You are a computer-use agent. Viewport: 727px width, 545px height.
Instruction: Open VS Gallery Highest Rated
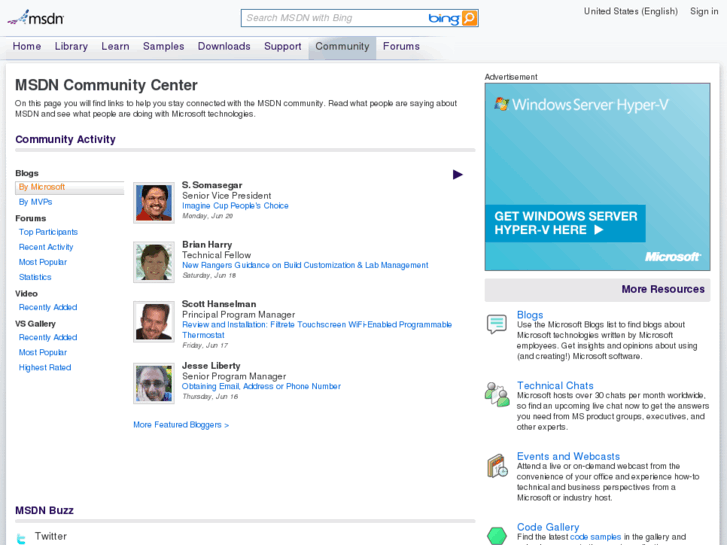[45, 367]
